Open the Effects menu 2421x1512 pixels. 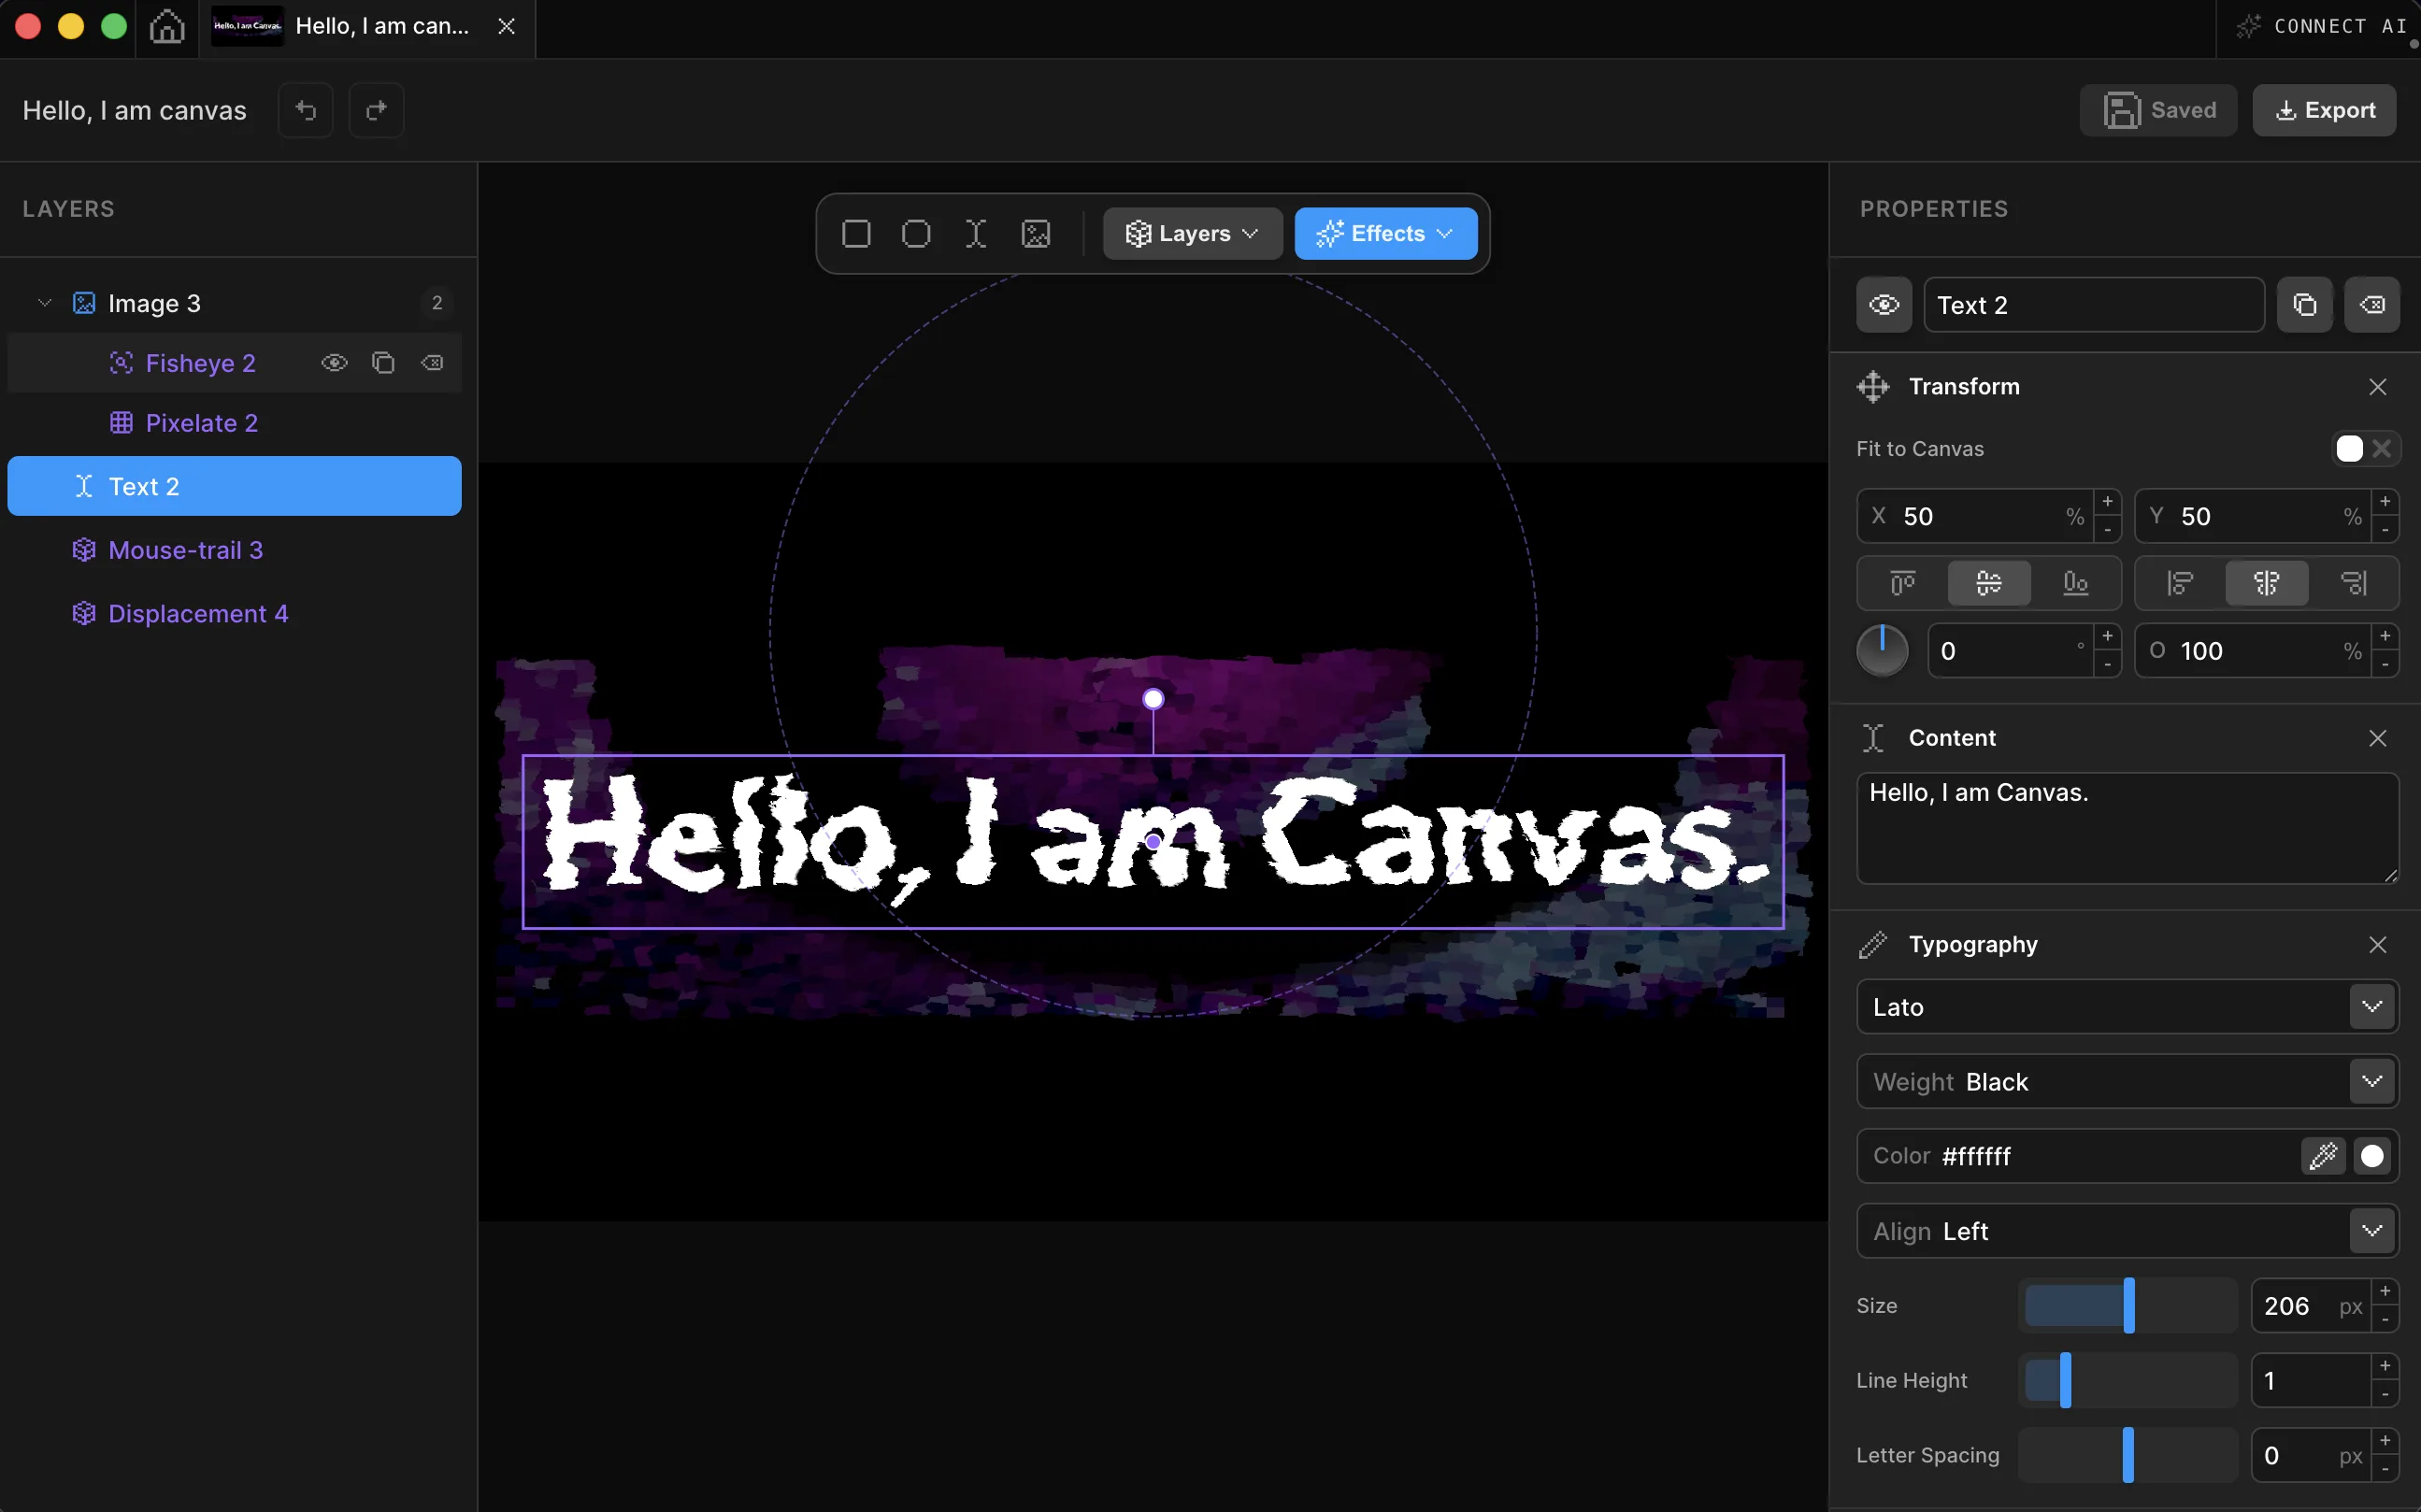[x=1385, y=234]
